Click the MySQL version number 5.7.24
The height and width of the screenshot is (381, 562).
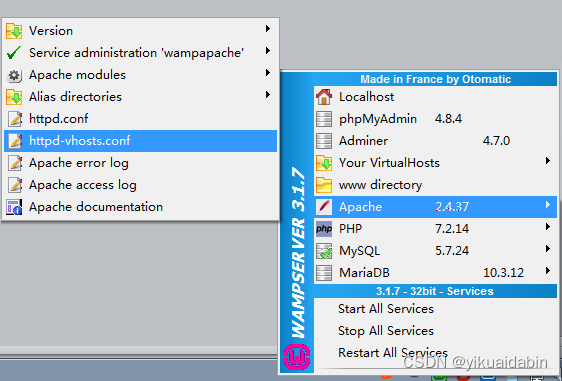tap(452, 251)
